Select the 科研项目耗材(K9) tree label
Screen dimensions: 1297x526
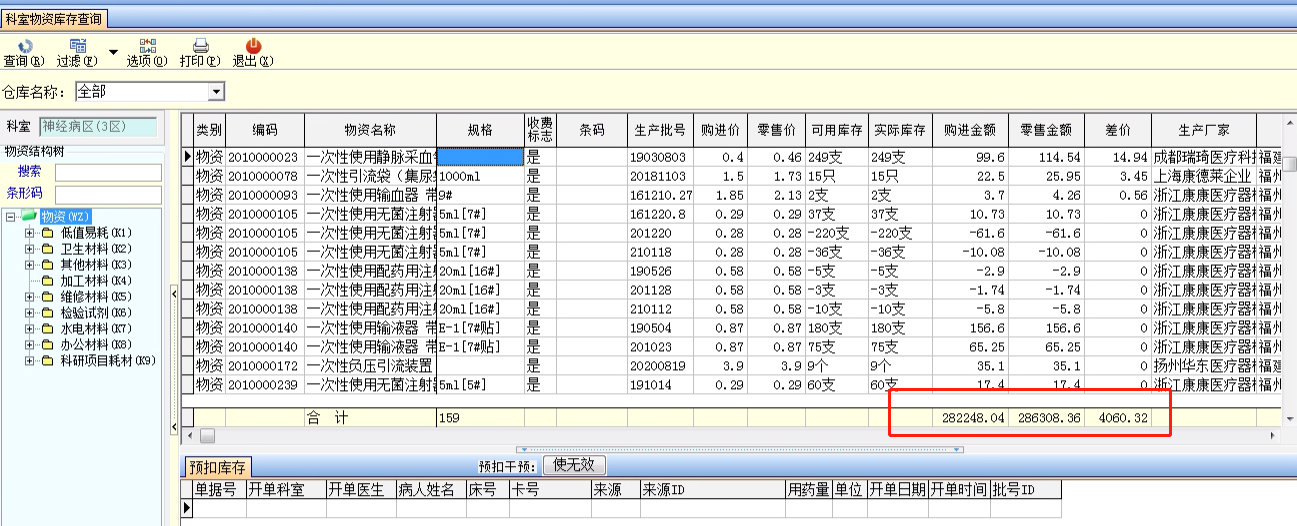pyautogui.click(x=108, y=361)
